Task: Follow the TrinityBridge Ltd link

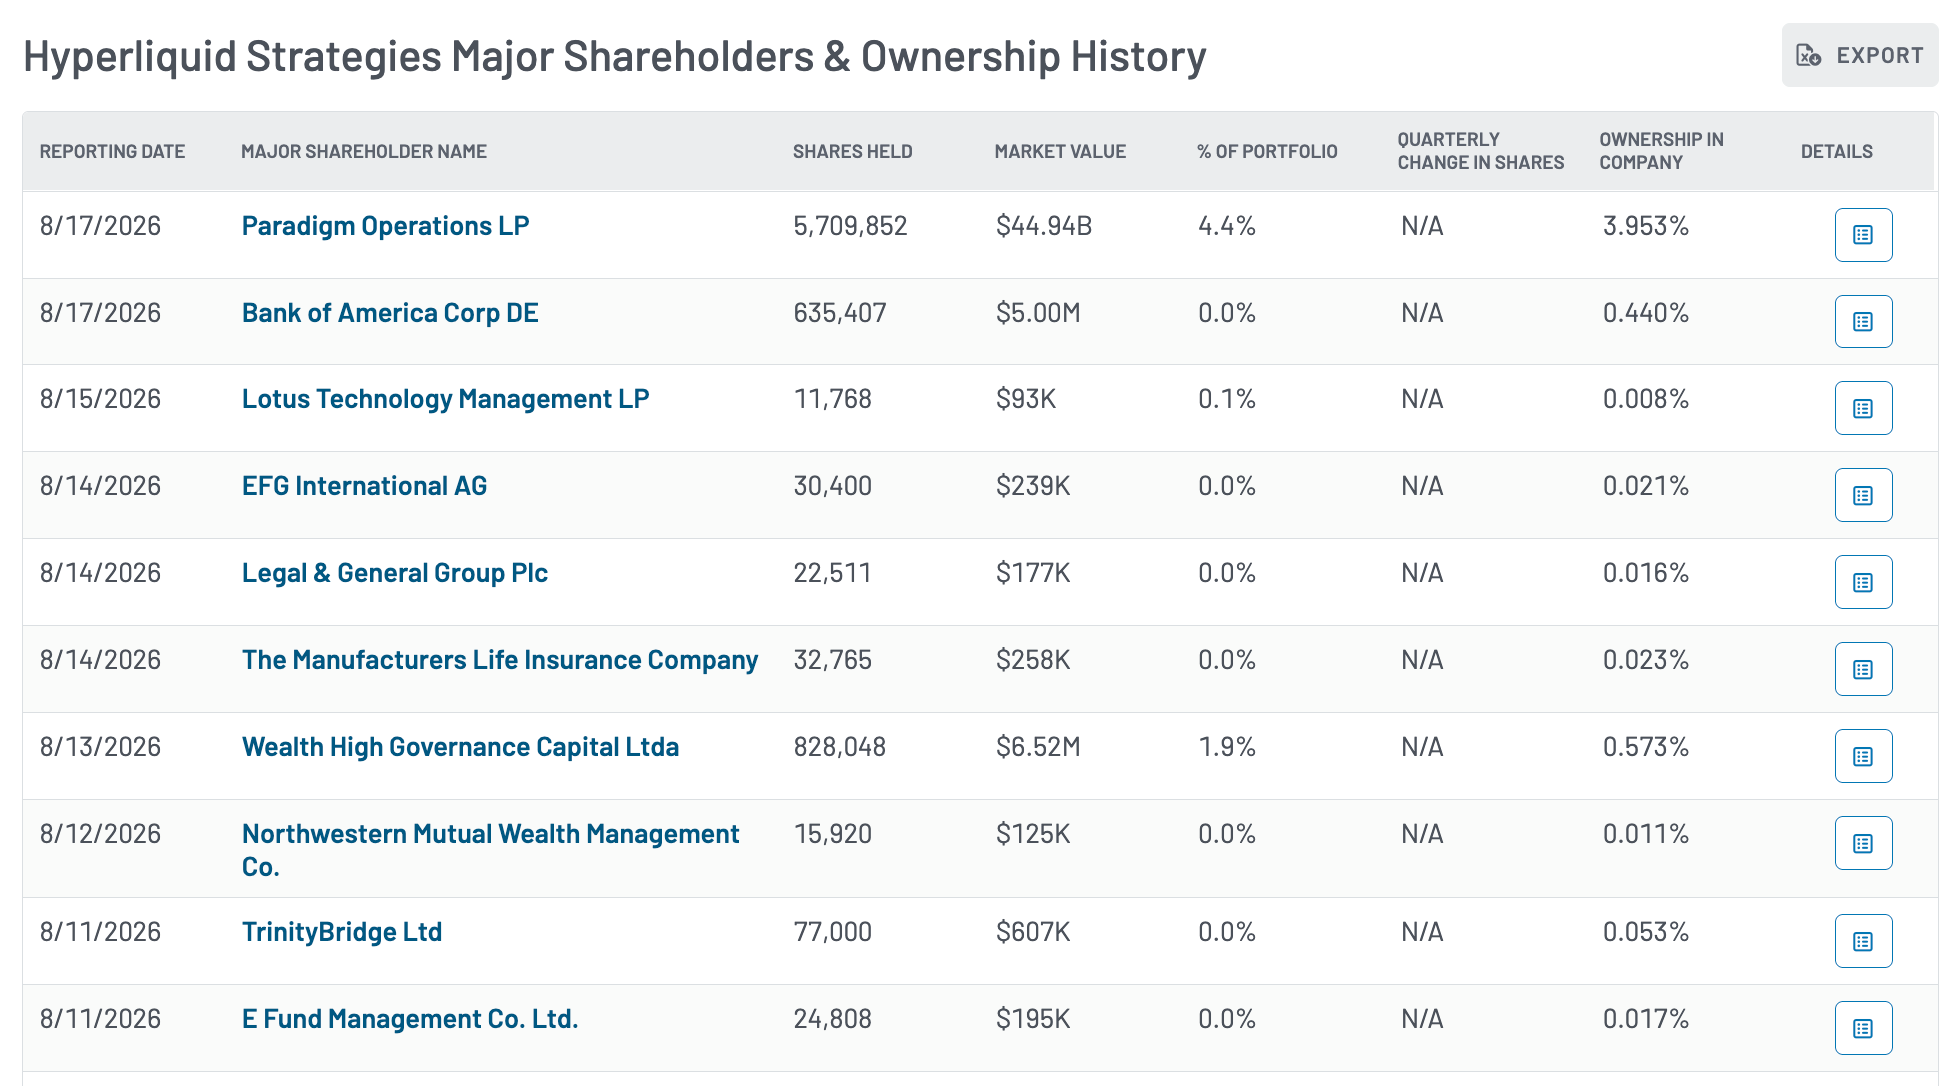Action: coord(342,932)
